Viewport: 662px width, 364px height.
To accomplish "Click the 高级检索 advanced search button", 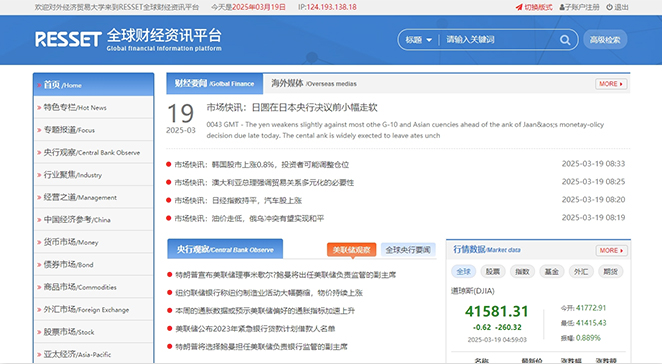I will pyautogui.click(x=605, y=40).
